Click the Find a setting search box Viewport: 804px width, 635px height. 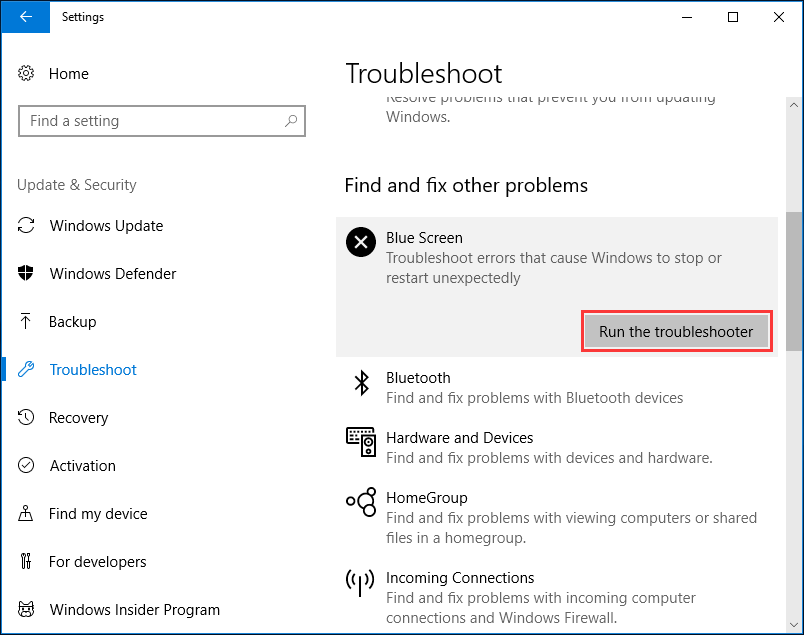pos(162,121)
